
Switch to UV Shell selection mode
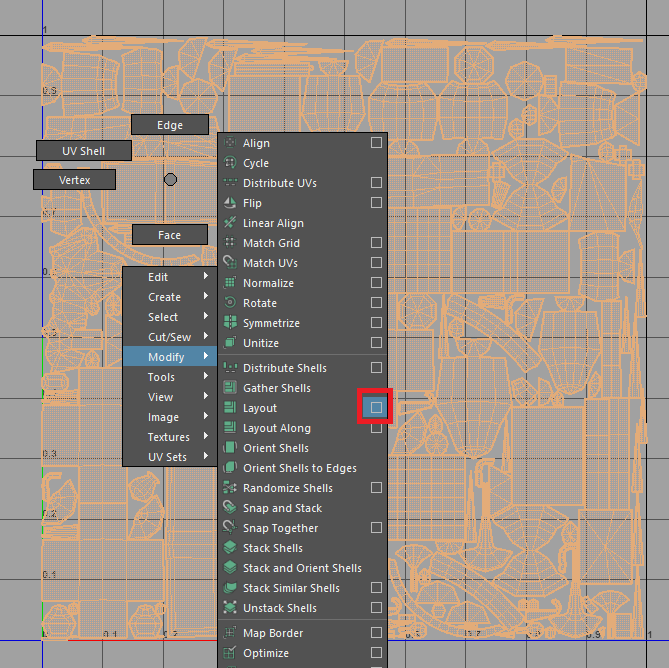tap(84, 151)
